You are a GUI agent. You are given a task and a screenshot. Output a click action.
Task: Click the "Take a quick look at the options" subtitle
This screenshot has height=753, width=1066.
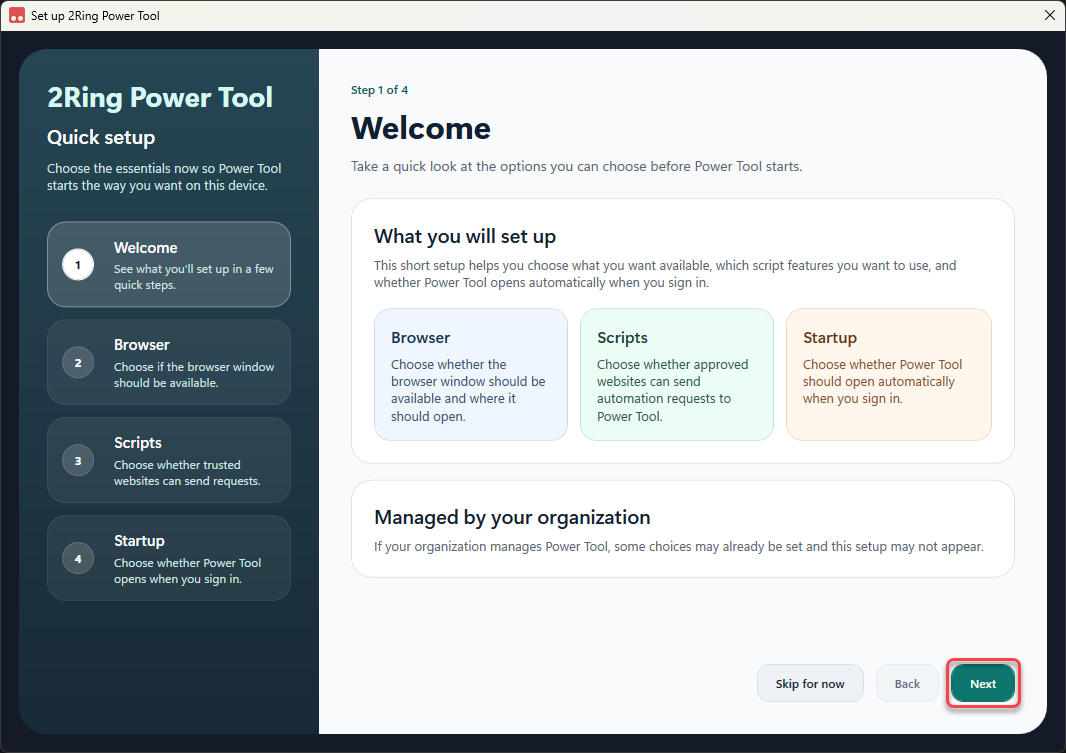577,167
